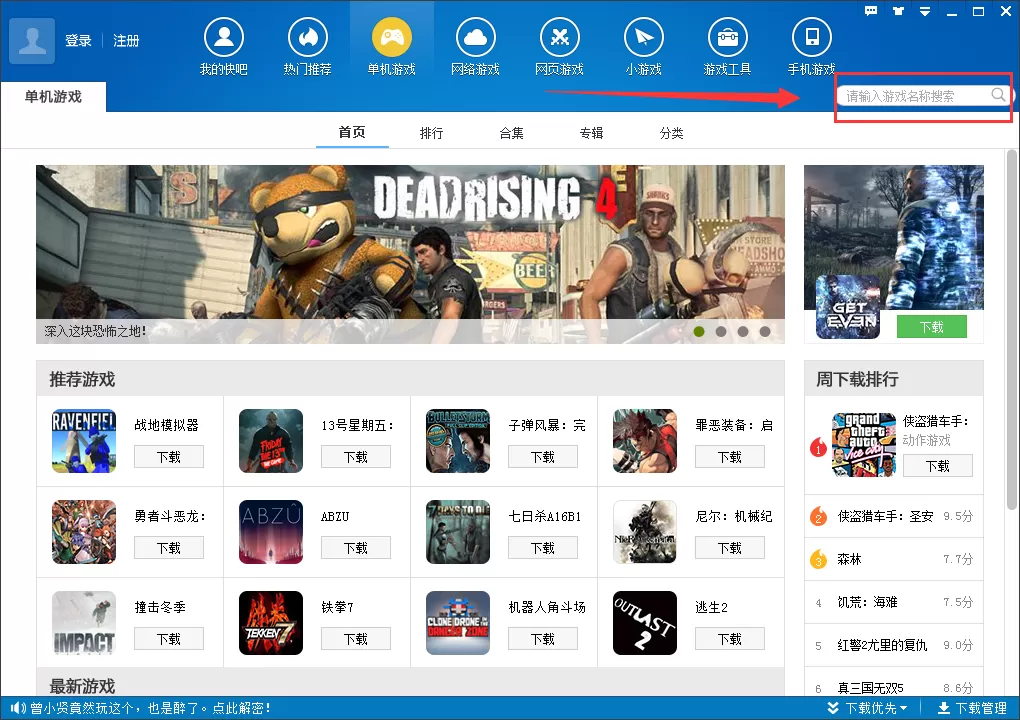Select the first green banner dot
Image resolution: width=1020 pixels, height=720 pixels.
pyautogui.click(x=699, y=332)
